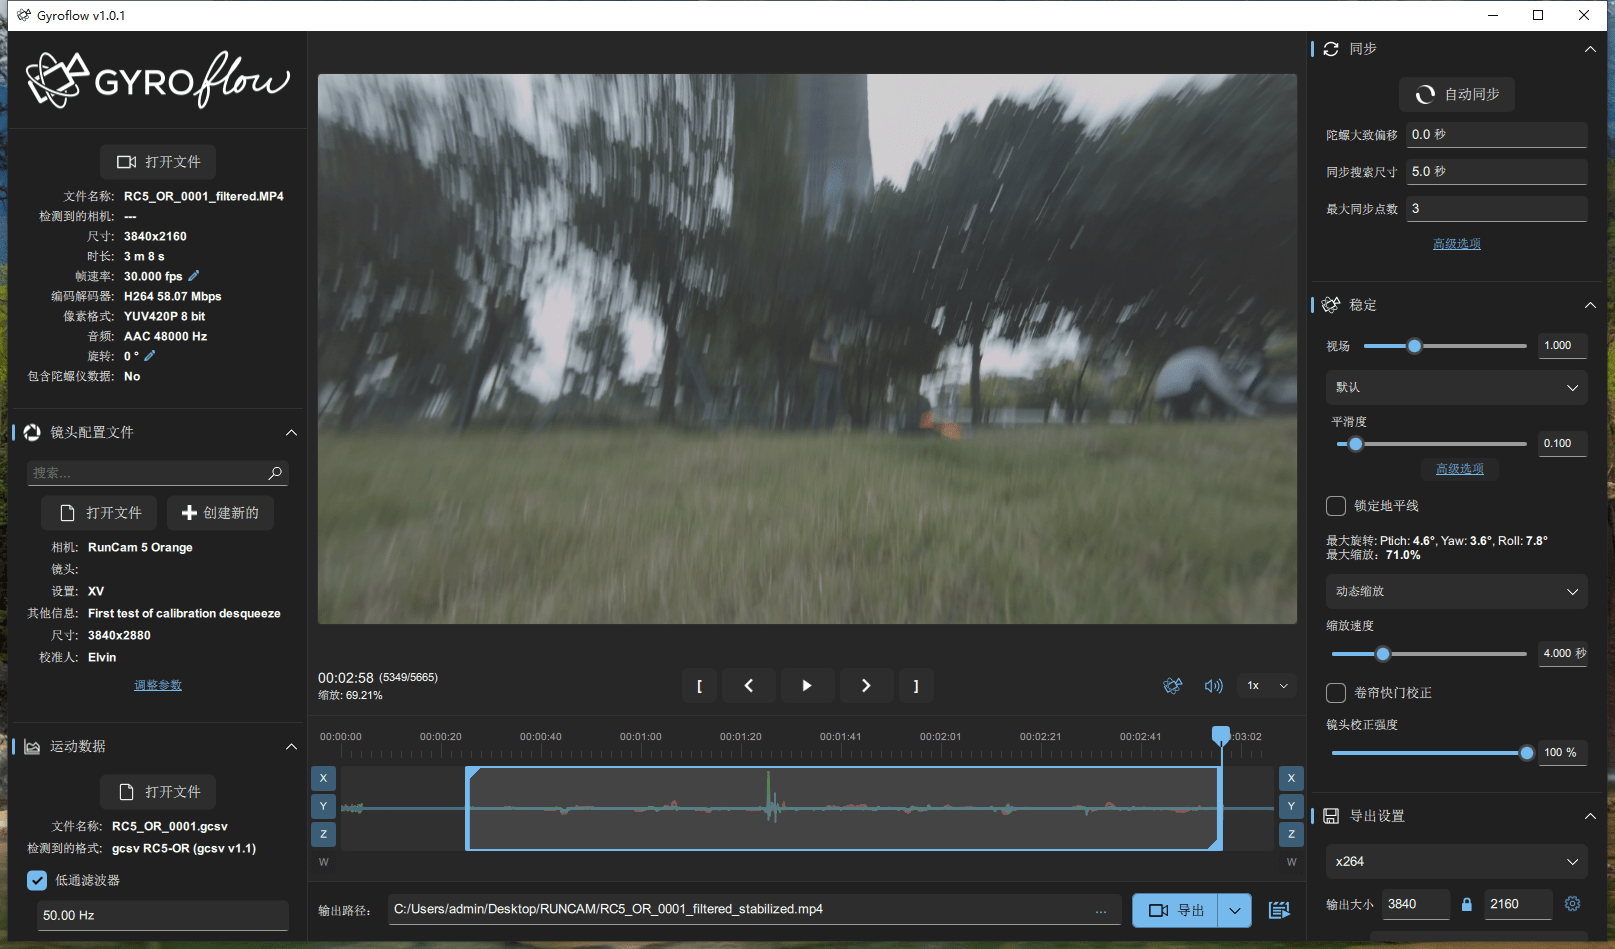
Task: Collapse the sync section
Action: click(x=1590, y=49)
